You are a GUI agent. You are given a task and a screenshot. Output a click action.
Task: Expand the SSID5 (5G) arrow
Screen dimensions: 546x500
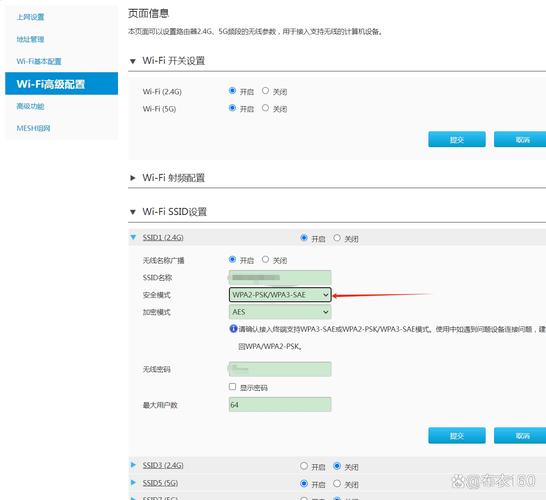pos(133,483)
